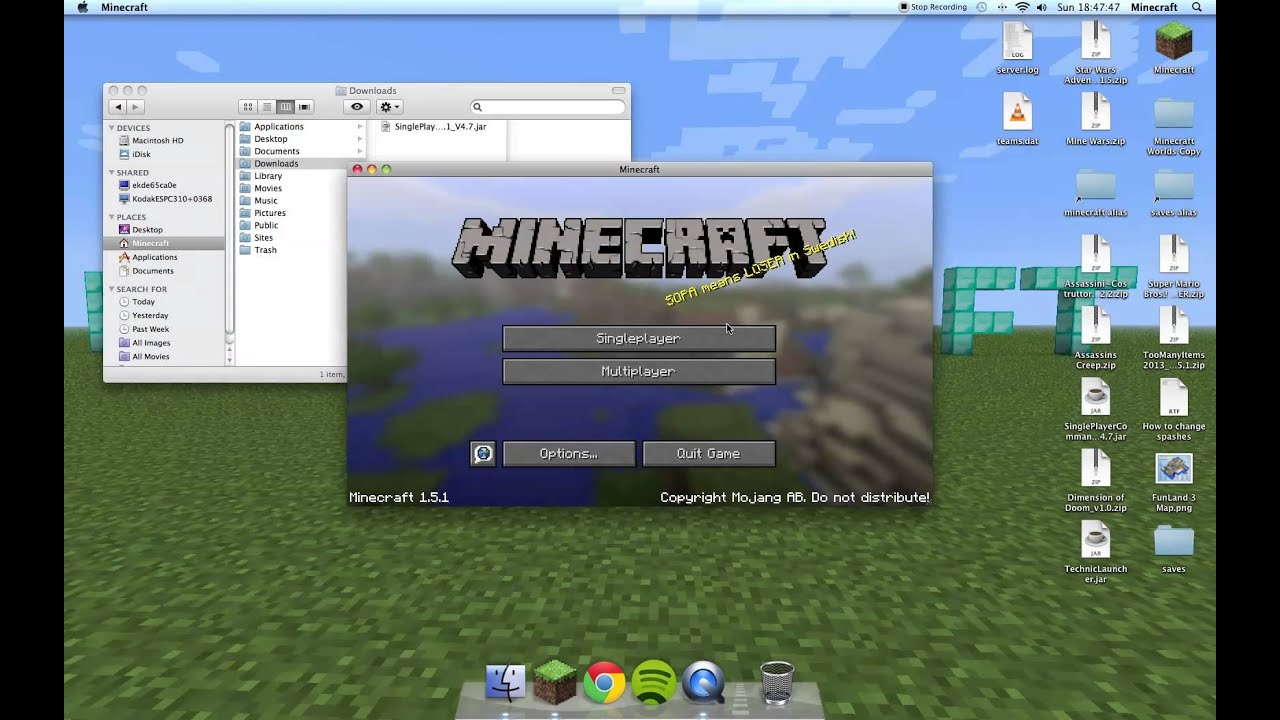
Task: Select Desktop under PLACES in sidebar
Action: pyautogui.click(x=141, y=230)
